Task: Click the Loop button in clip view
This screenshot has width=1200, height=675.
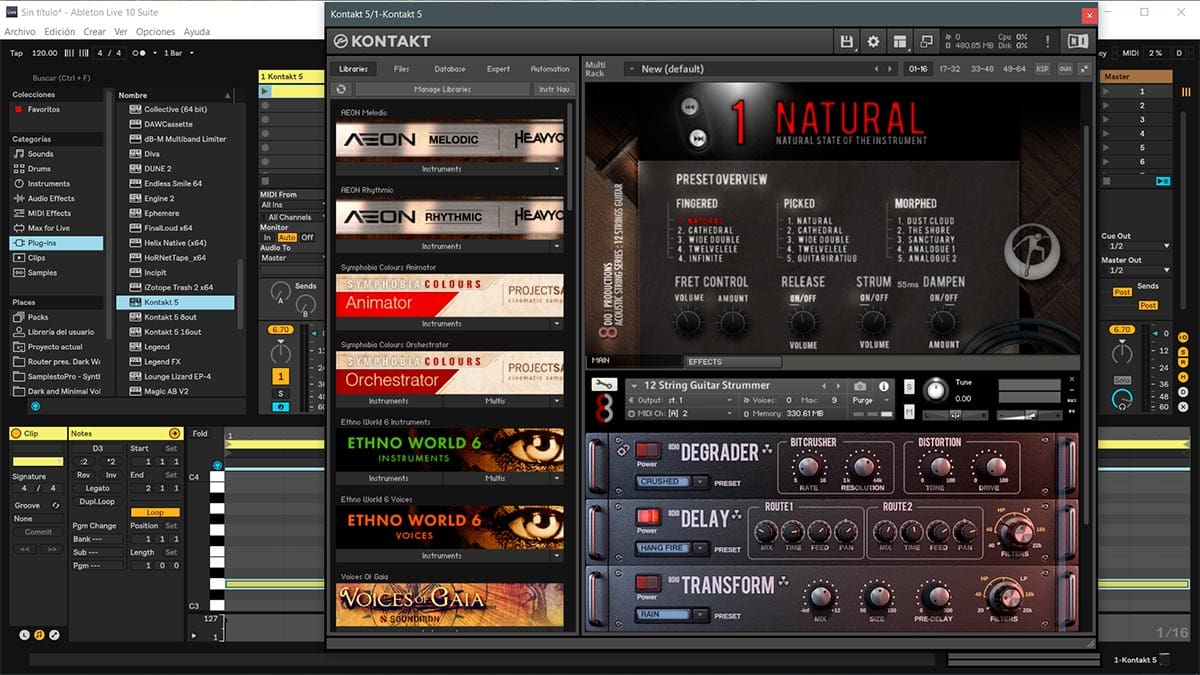Action: point(155,512)
